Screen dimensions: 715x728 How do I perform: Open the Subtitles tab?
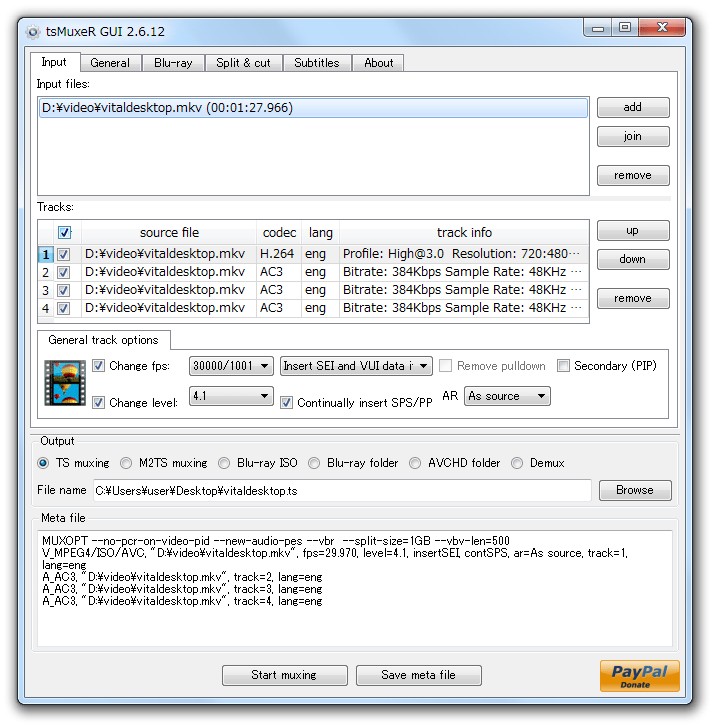pyautogui.click(x=316, y=62)
